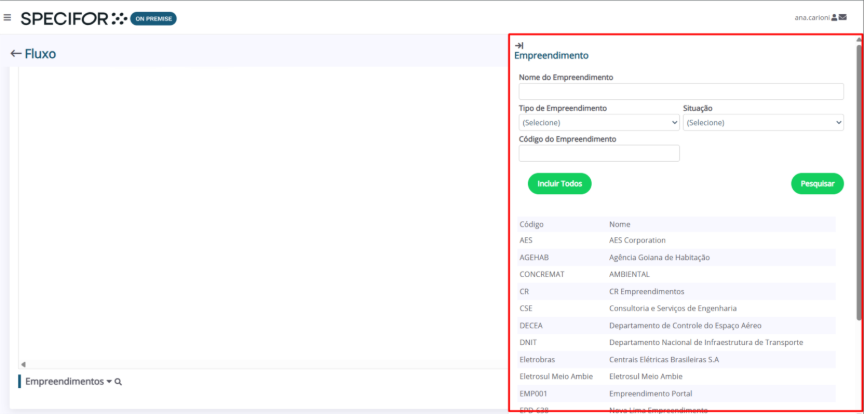Select the Eletrobras code cell
This screenshot has width=864, height=414.
point(537,359)
